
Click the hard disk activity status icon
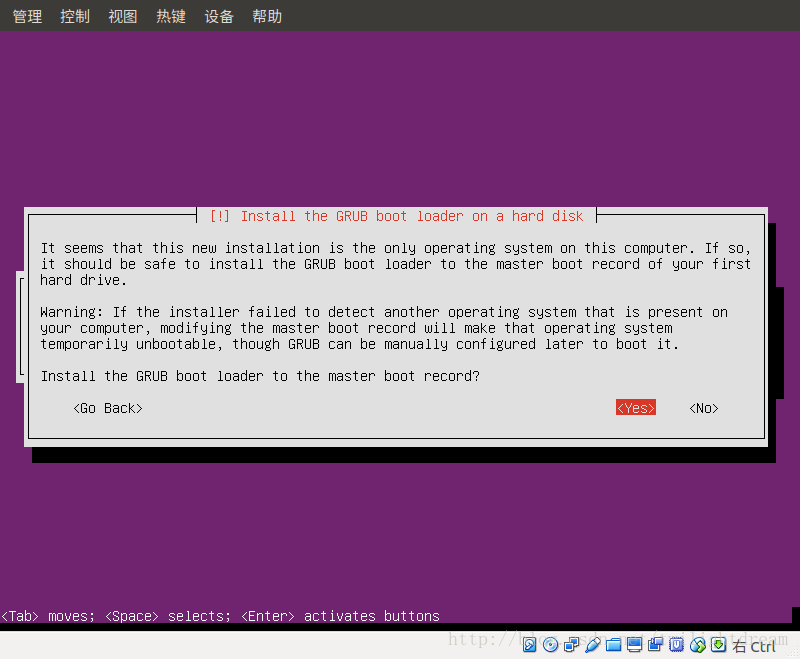pos(528,644)
